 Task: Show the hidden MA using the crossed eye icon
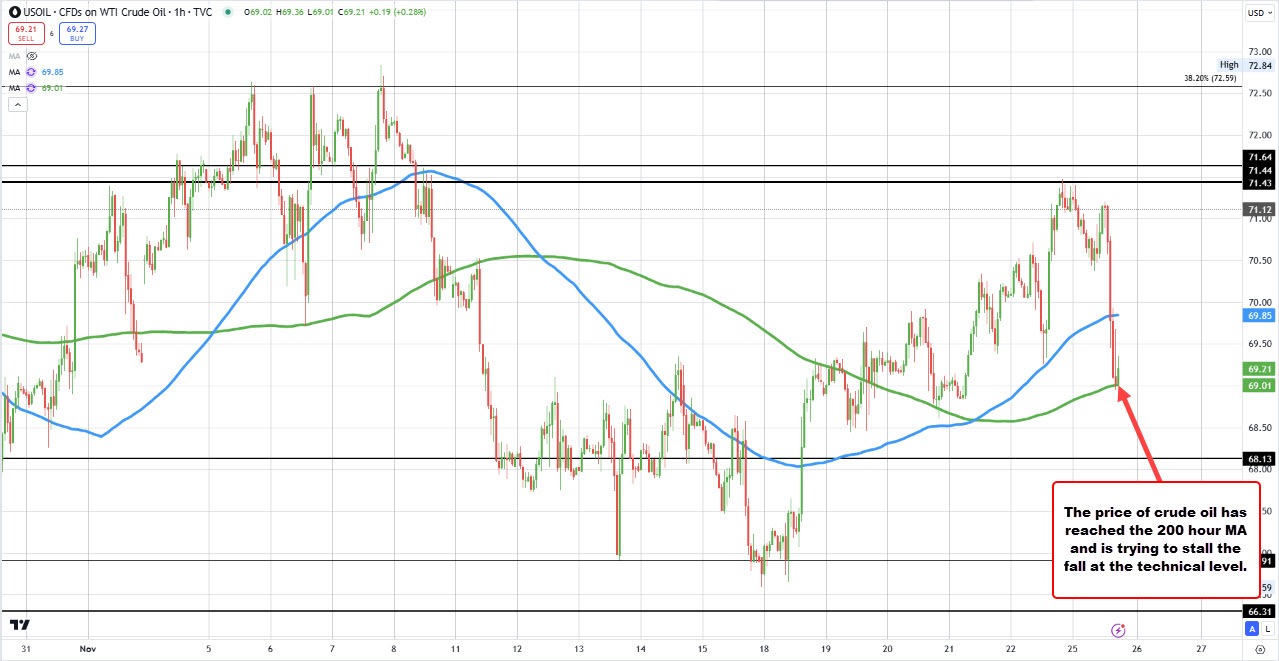(x=31, y=56)
